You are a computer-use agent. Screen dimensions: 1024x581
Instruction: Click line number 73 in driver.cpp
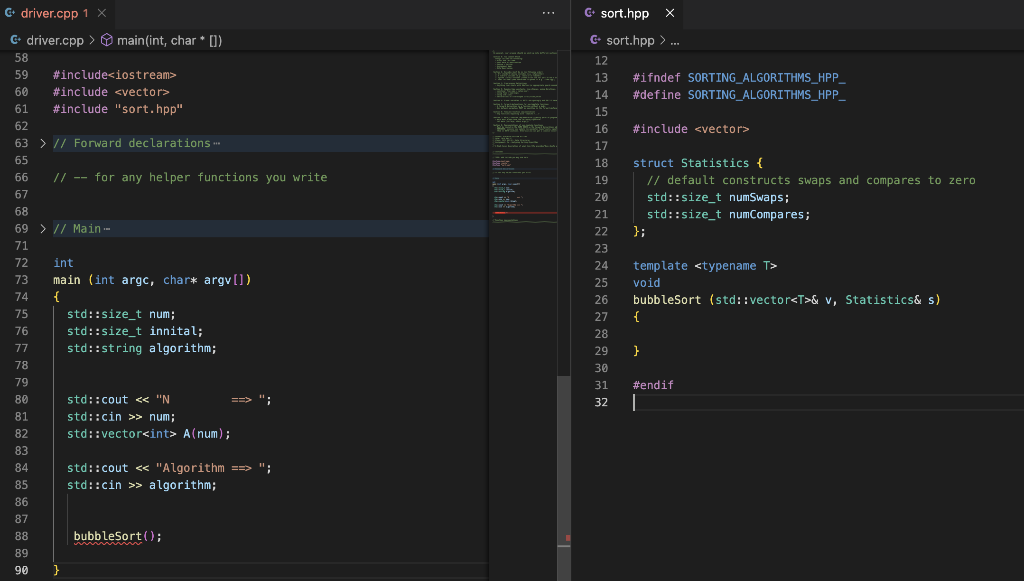[22, 280]
